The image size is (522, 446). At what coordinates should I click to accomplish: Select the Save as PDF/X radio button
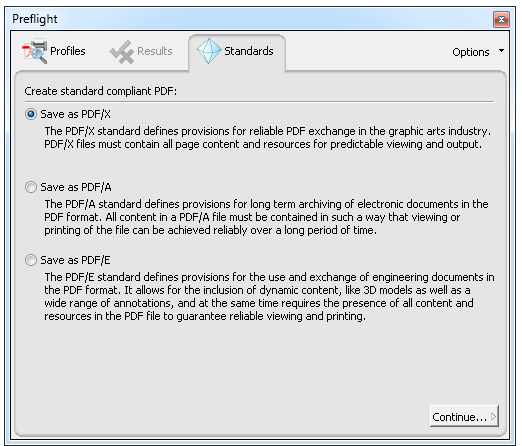click(x=31, y=114)
